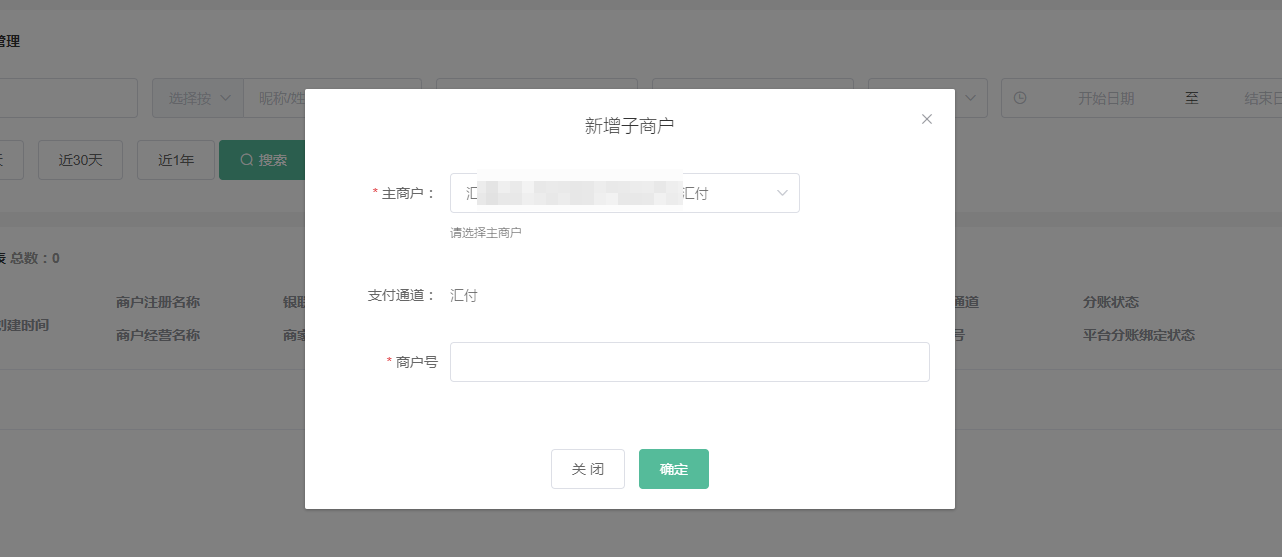This screenshot has width=1282, height=557.
Task: Open the 选择按 search-type dropdown
Action: pos(198,98)
